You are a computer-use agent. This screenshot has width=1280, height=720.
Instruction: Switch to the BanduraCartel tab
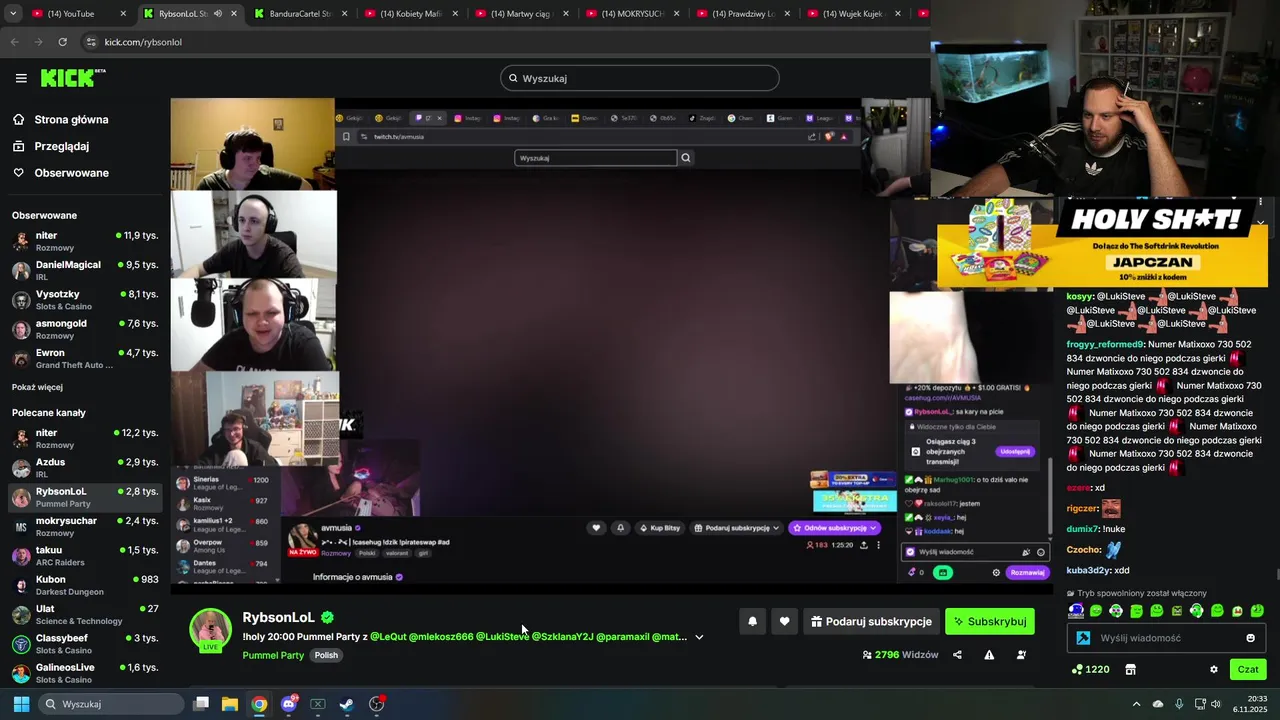[300, 14]
